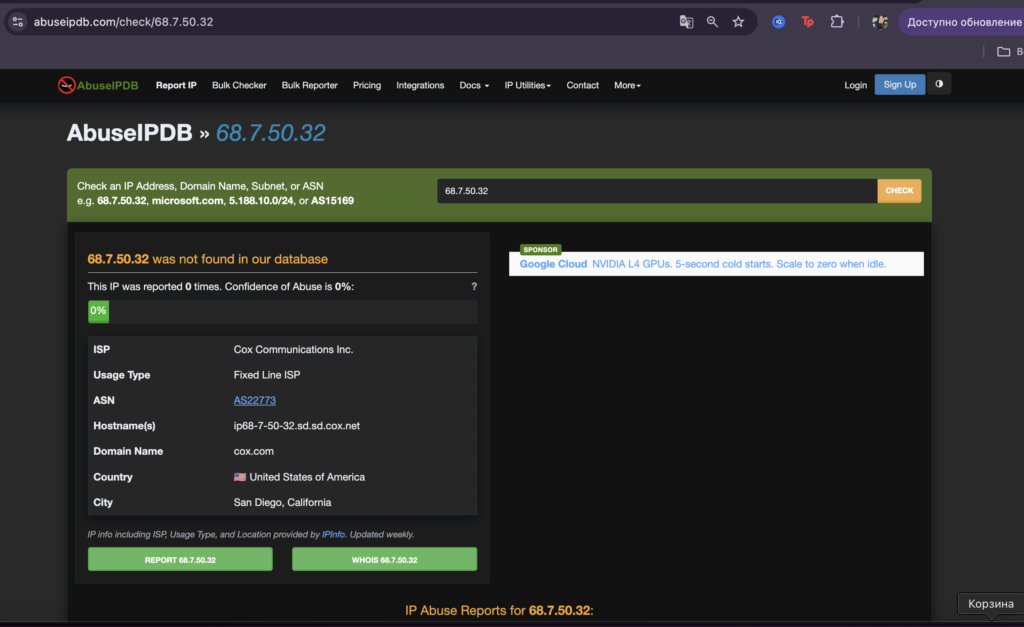Open the blue round extension icon
This screenshot has width=1024, height=627.
[778, 22]
